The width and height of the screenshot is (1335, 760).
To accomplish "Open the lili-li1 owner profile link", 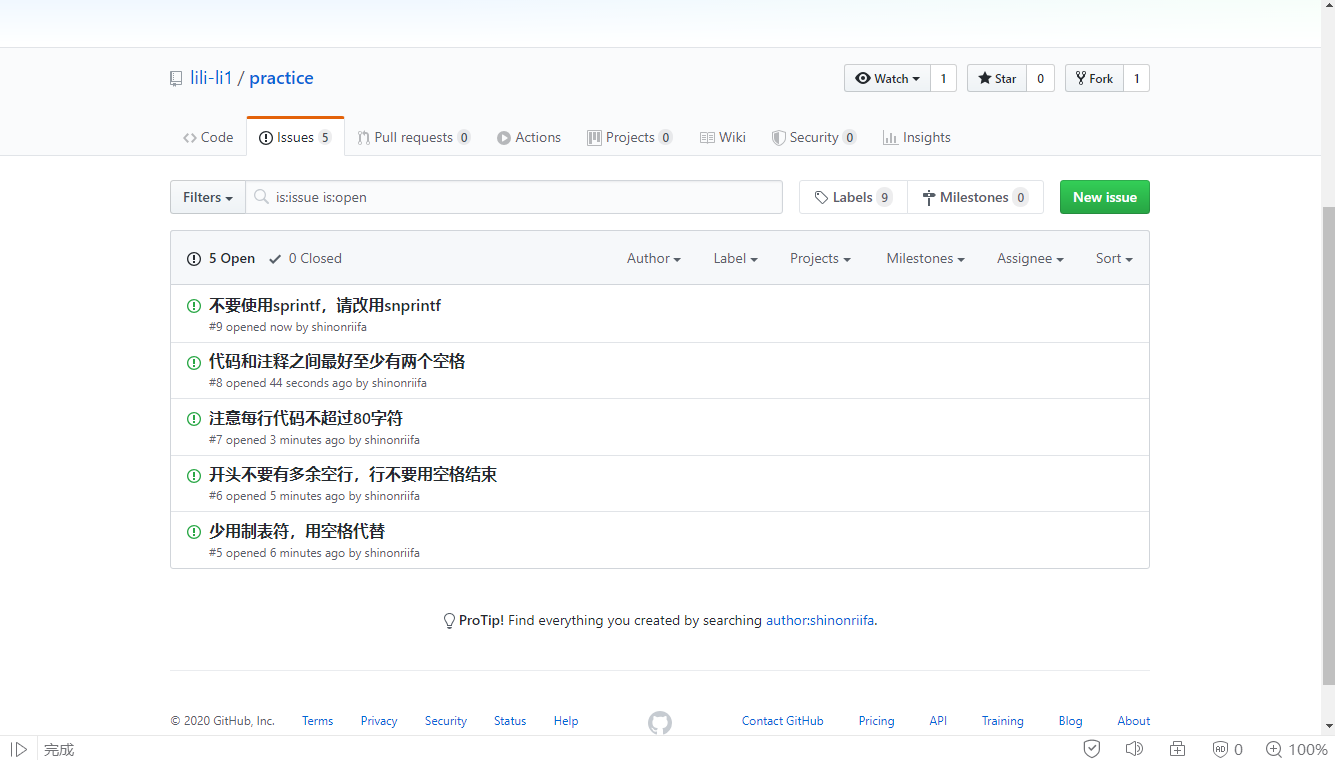I will pos(212,79).
